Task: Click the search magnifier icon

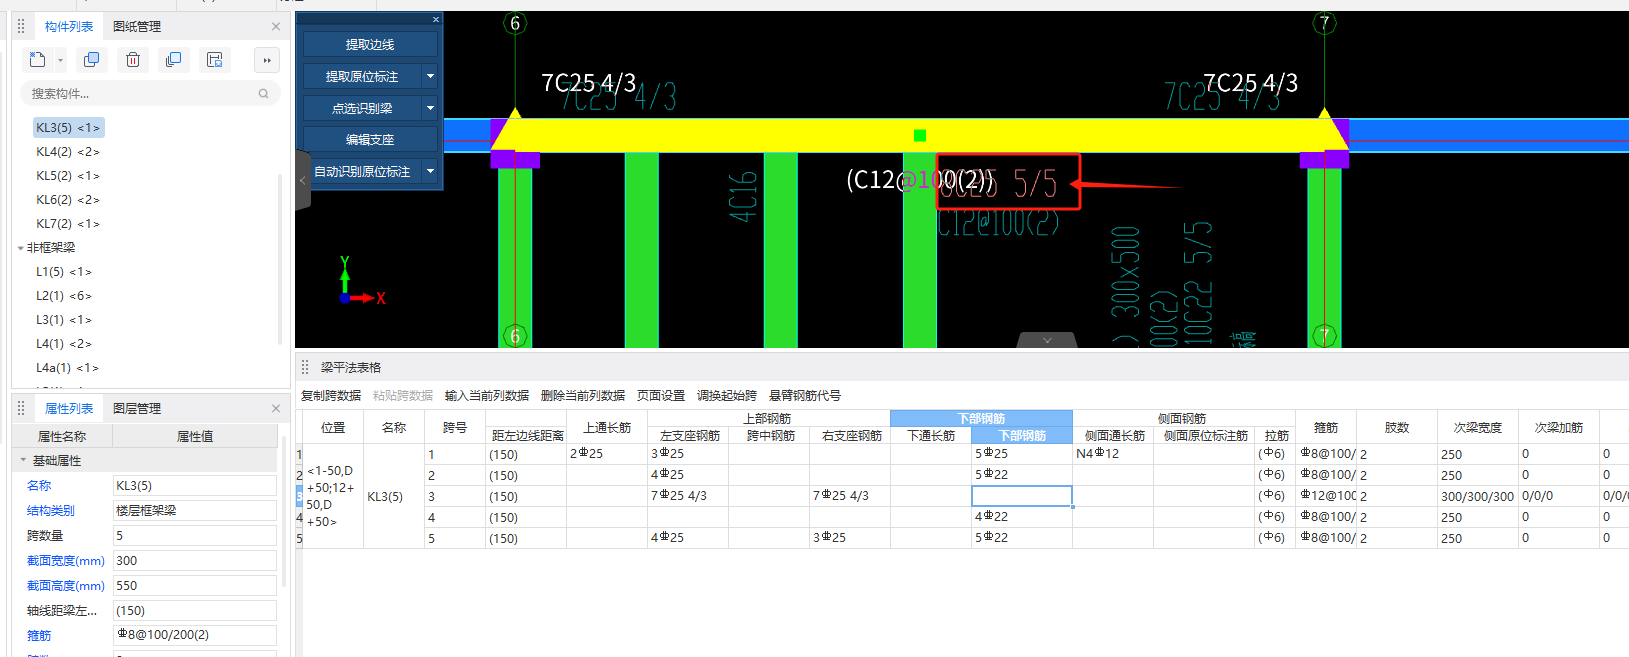Action: coord(264,93)
